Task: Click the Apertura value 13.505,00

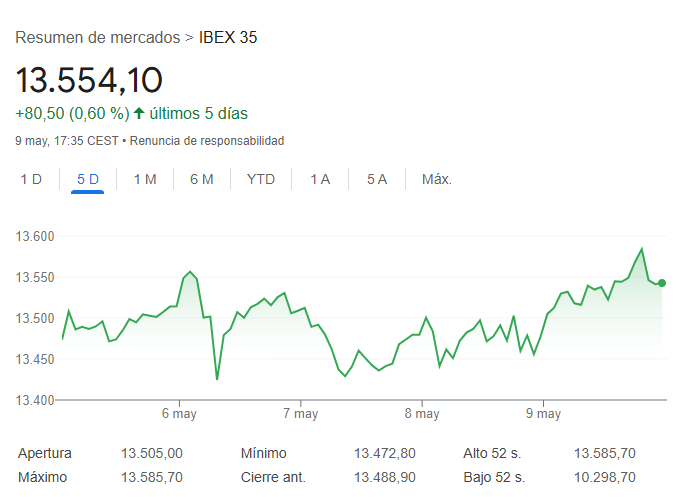Action: (x=152, y=453)
